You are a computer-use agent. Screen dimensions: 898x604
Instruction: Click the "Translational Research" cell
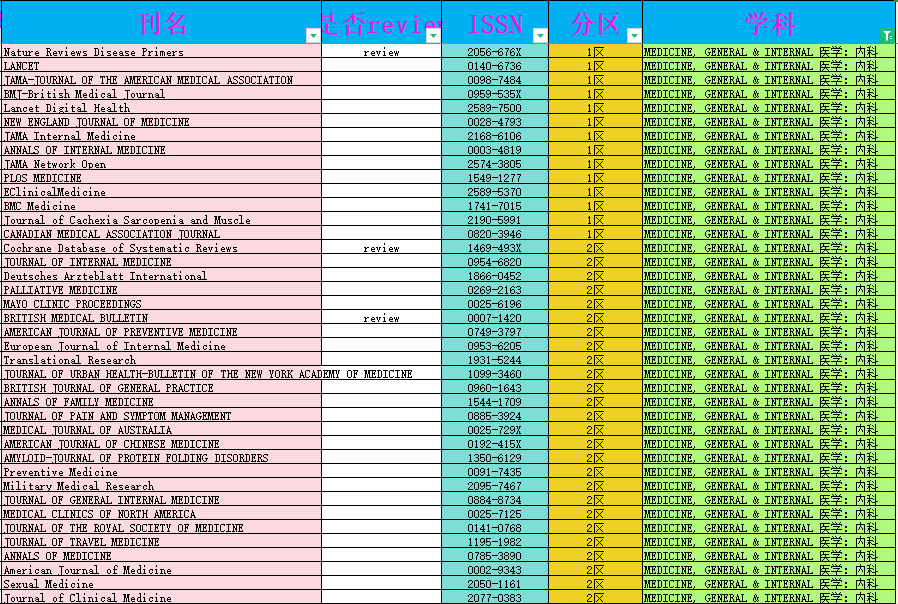point(162,360)
